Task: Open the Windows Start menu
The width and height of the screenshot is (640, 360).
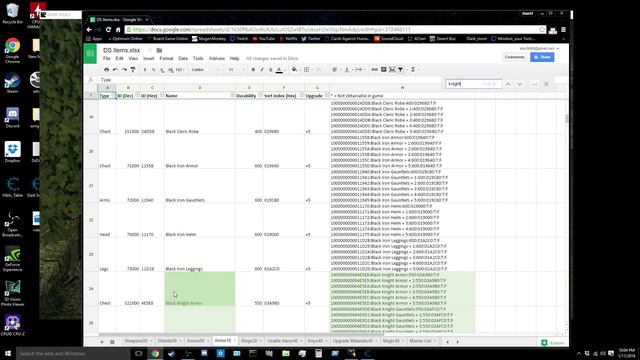Action: [8, 353]
